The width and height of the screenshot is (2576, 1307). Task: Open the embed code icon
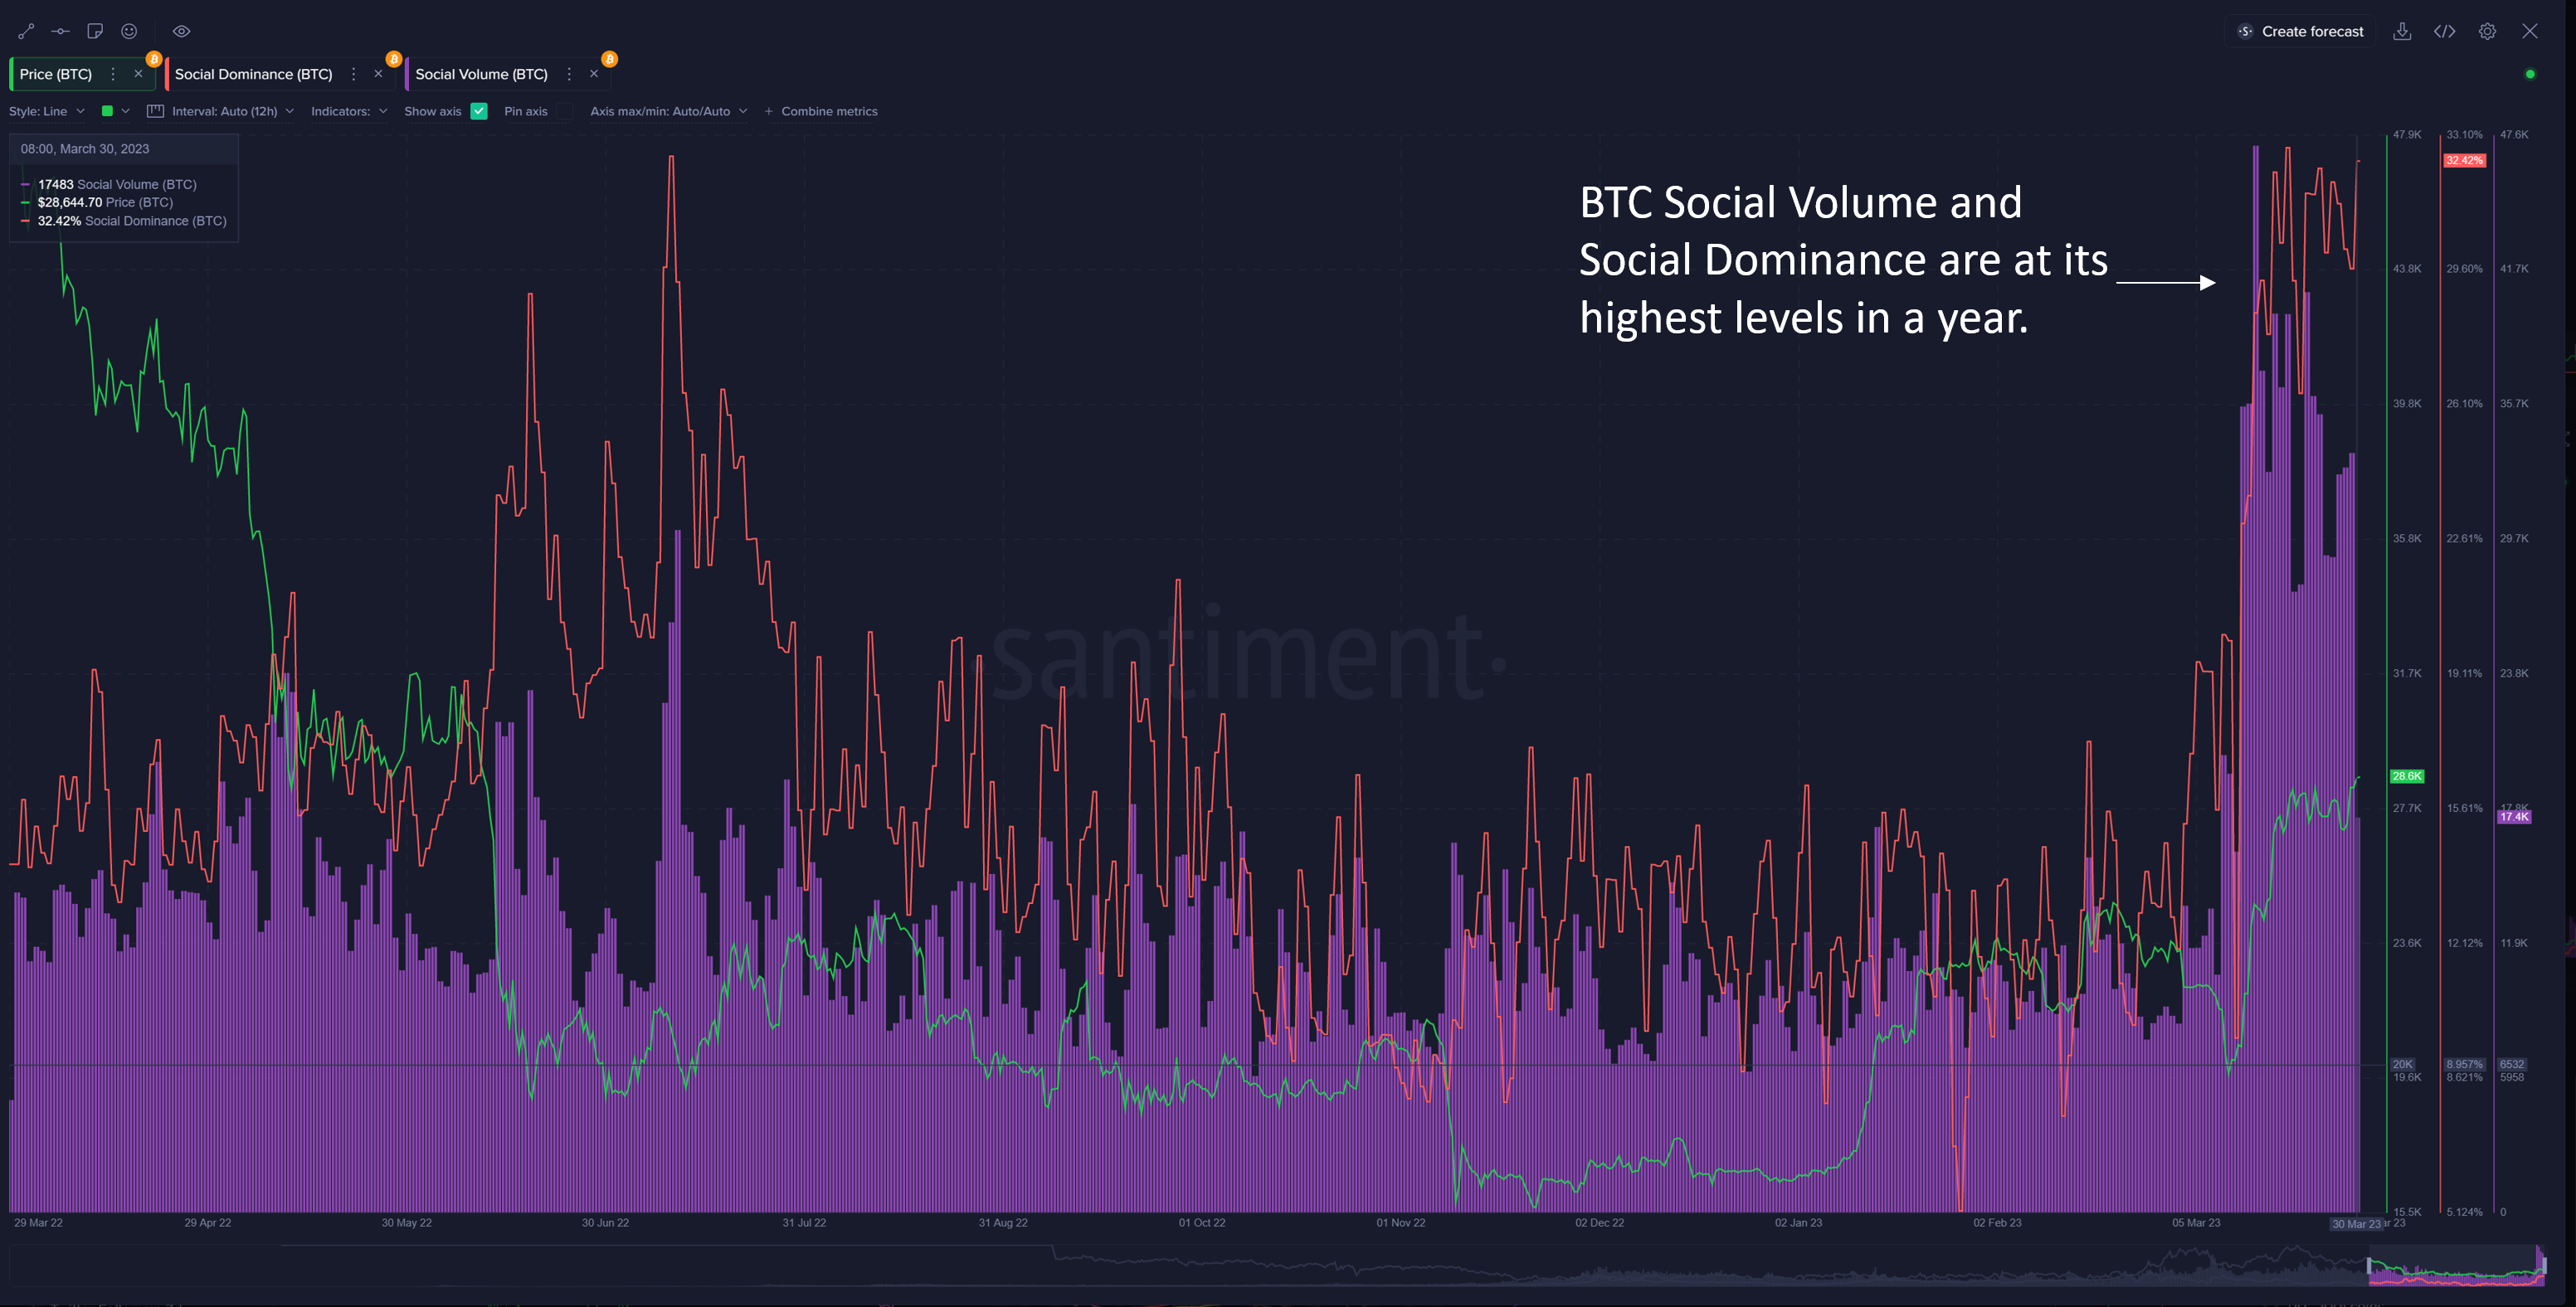pyautogui.click(x=2444, y=32)
